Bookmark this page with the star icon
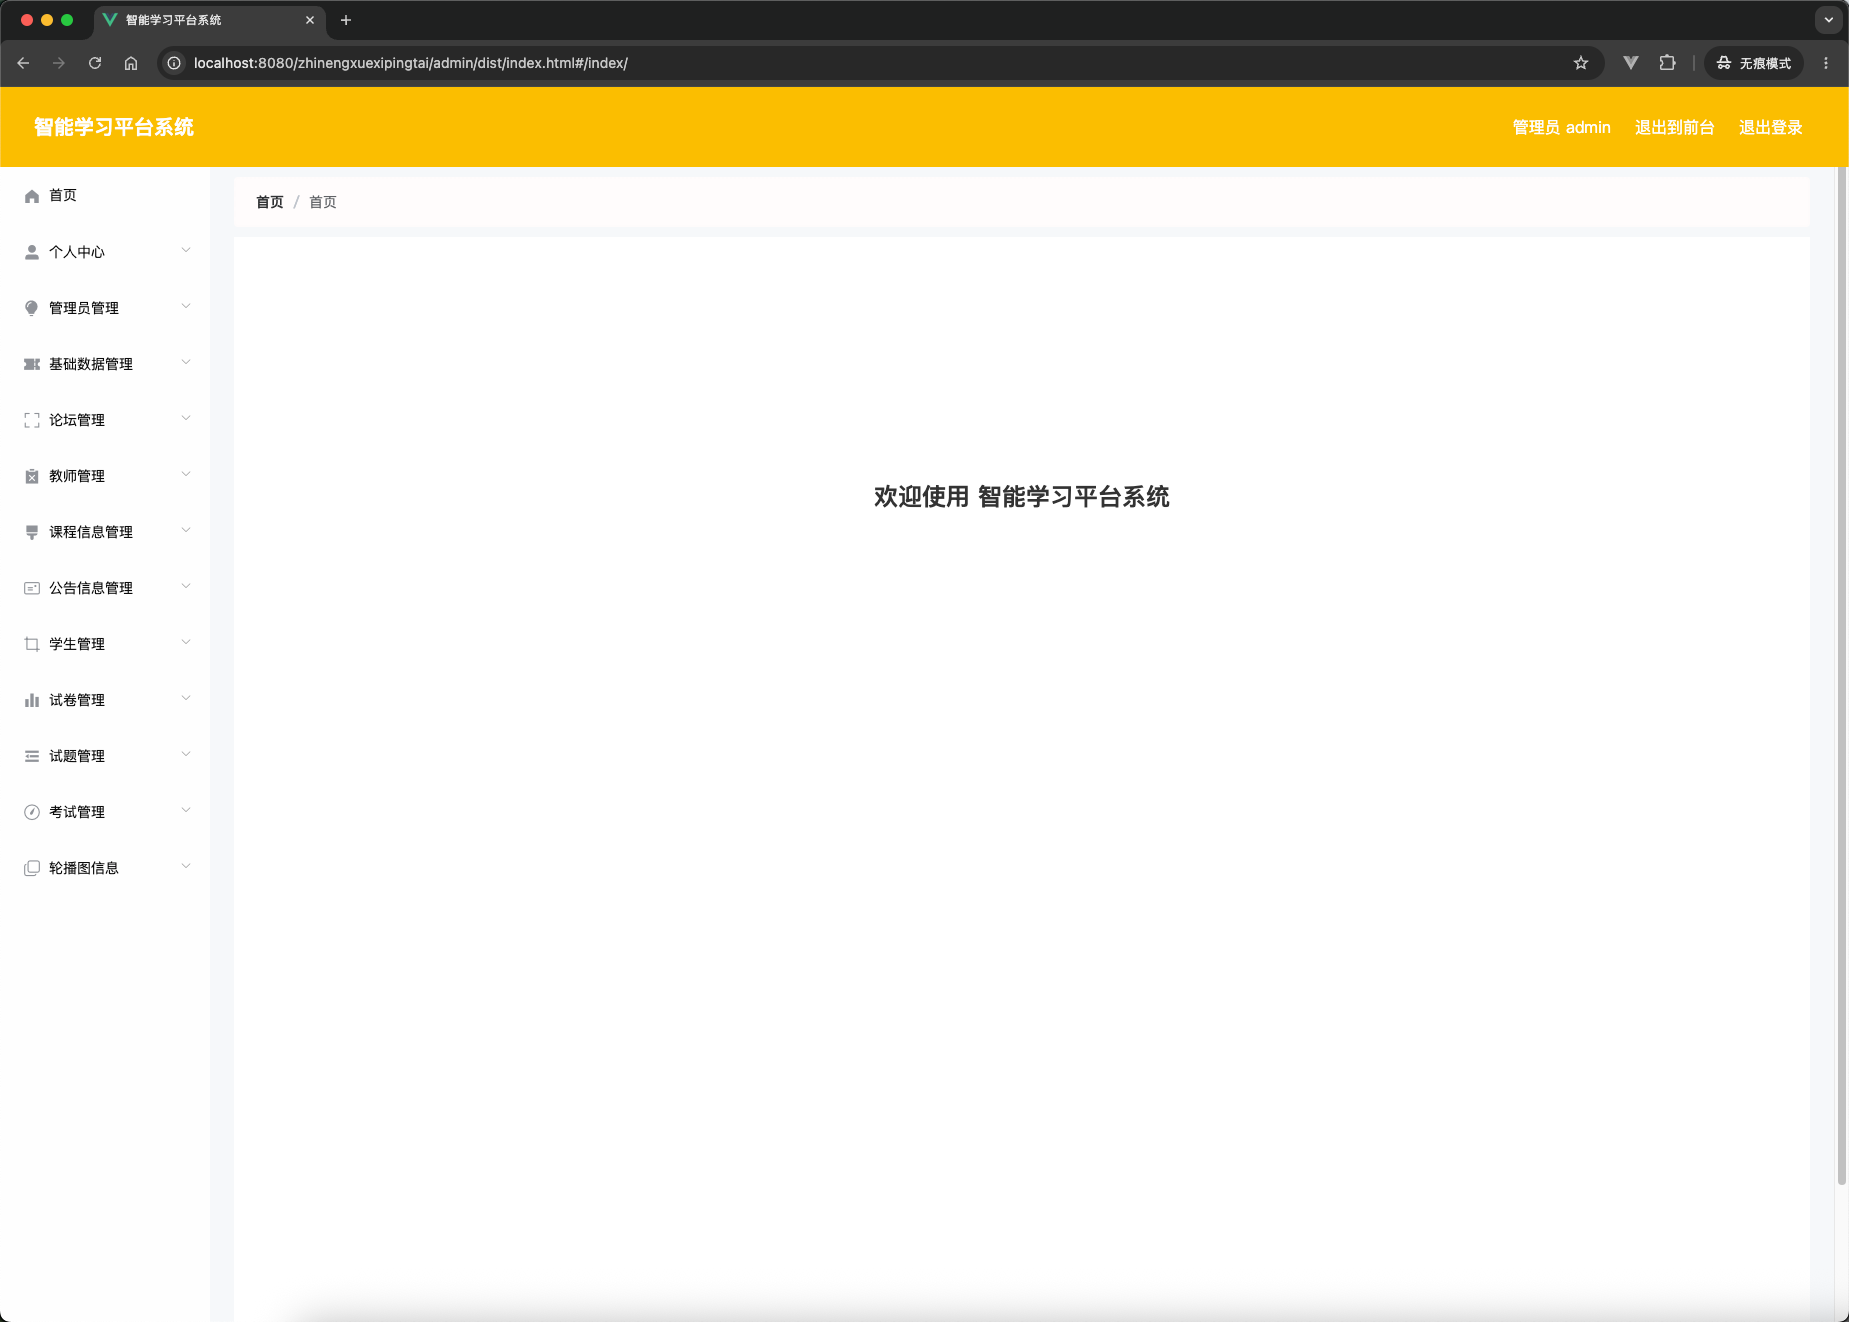Screen dimensions: 1849x1322 coord(1581,63)
